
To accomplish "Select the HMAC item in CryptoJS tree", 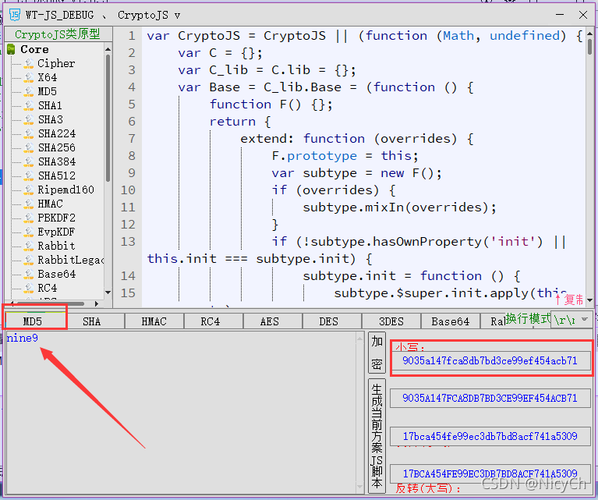I will 50,204.
